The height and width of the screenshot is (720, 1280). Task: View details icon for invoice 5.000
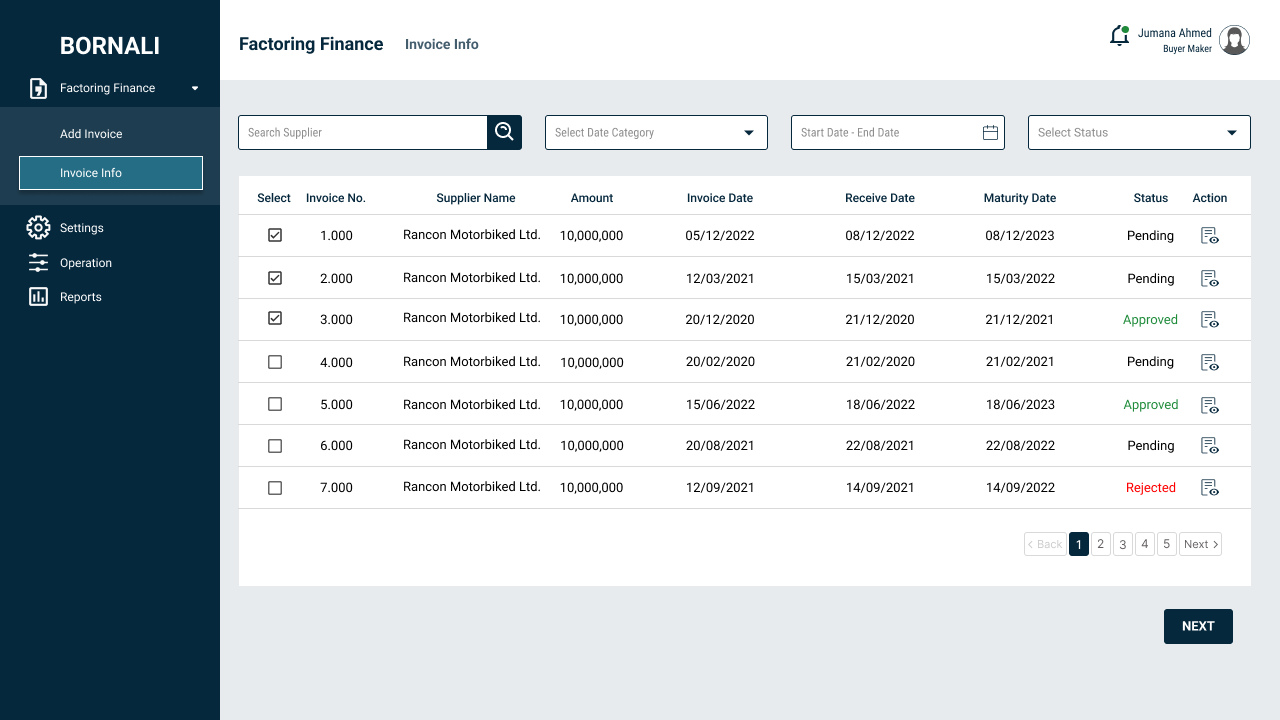pyautogui.click(x=1210, y=405)
